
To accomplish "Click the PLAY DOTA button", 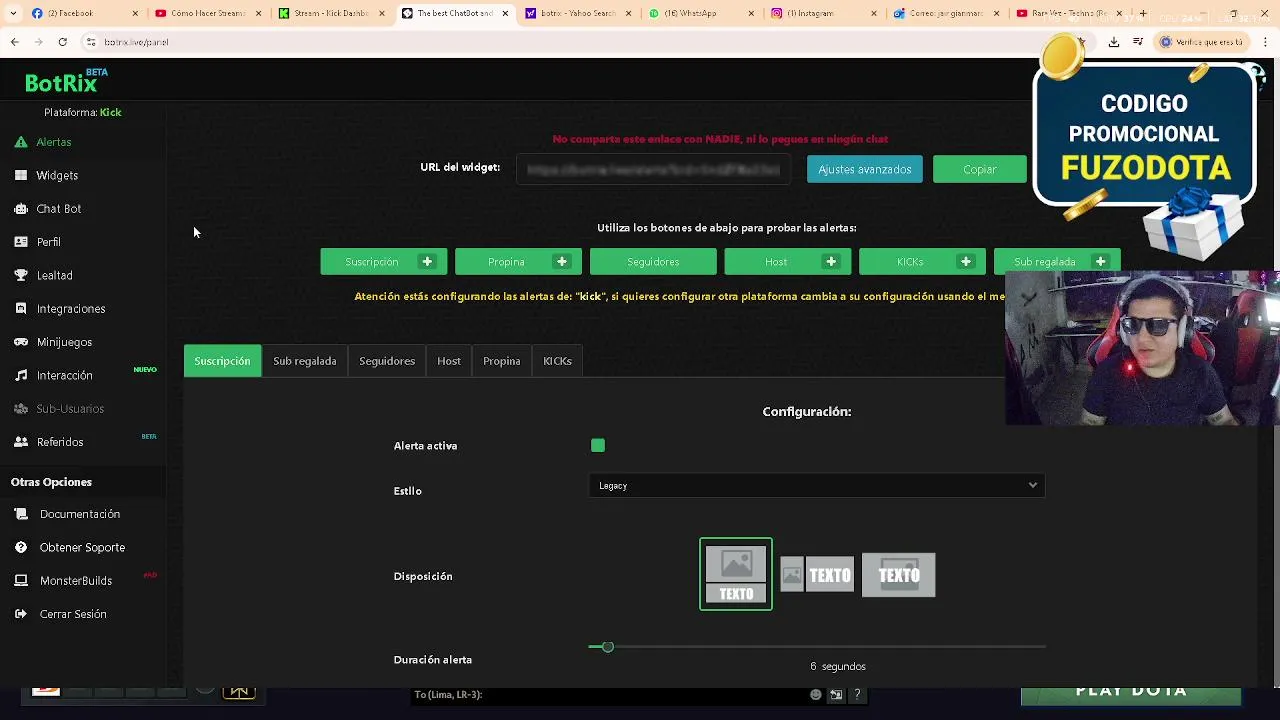I will (x=1131, y=693).
